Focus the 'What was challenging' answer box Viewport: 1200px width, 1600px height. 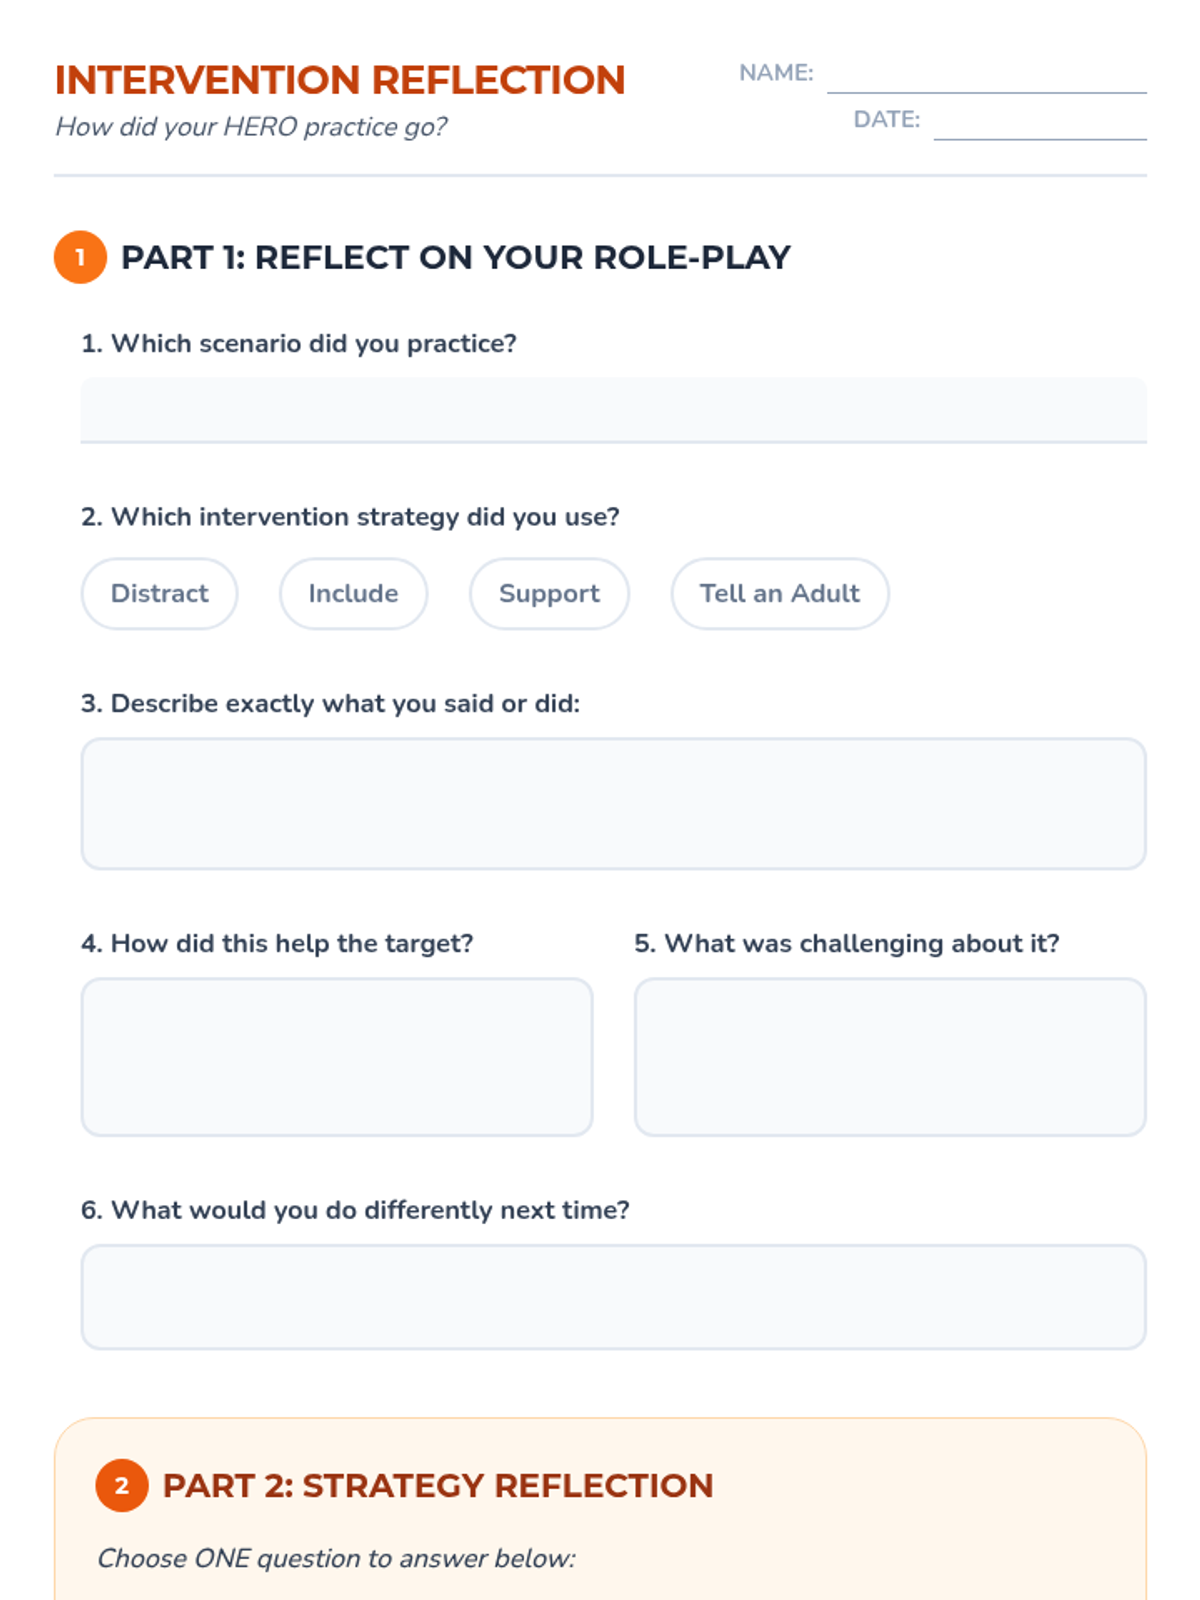coord(890,1056)
